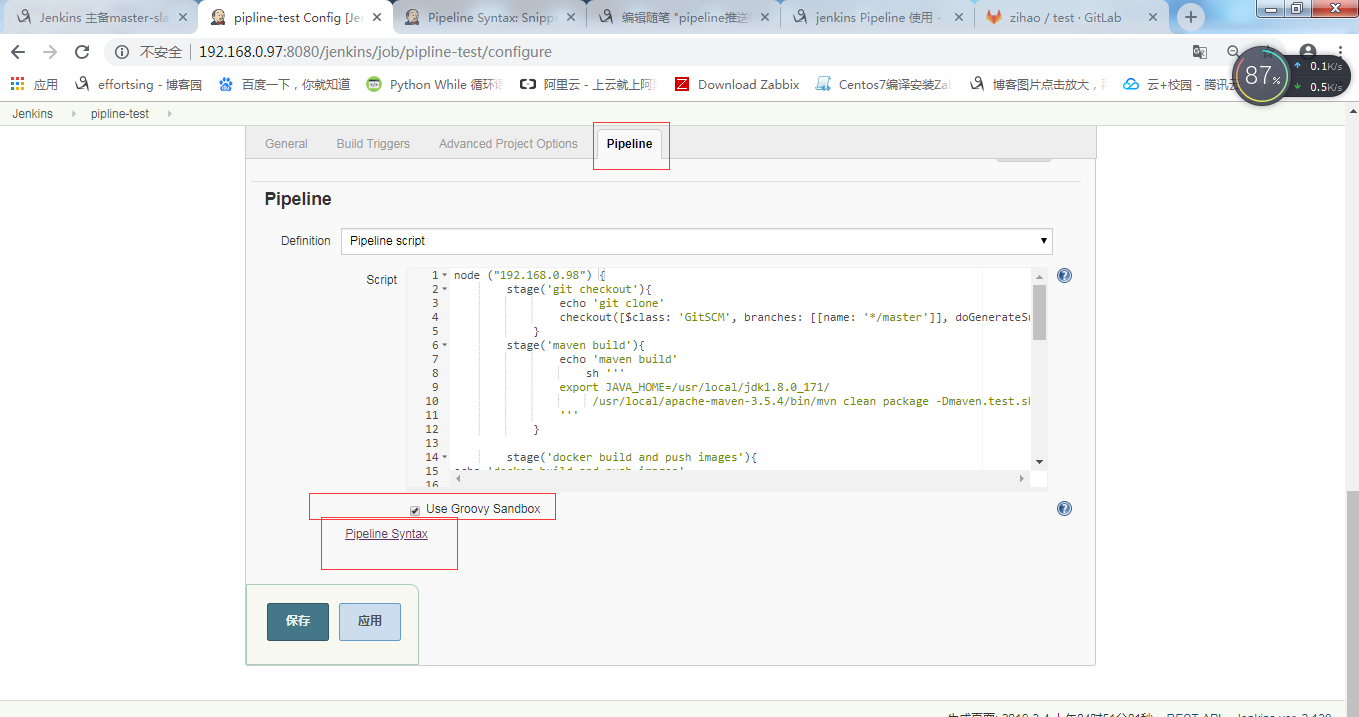Click the node ("192.168.0.98") script line
Screen dimensions: 1359x717
(x=529, y=275)
